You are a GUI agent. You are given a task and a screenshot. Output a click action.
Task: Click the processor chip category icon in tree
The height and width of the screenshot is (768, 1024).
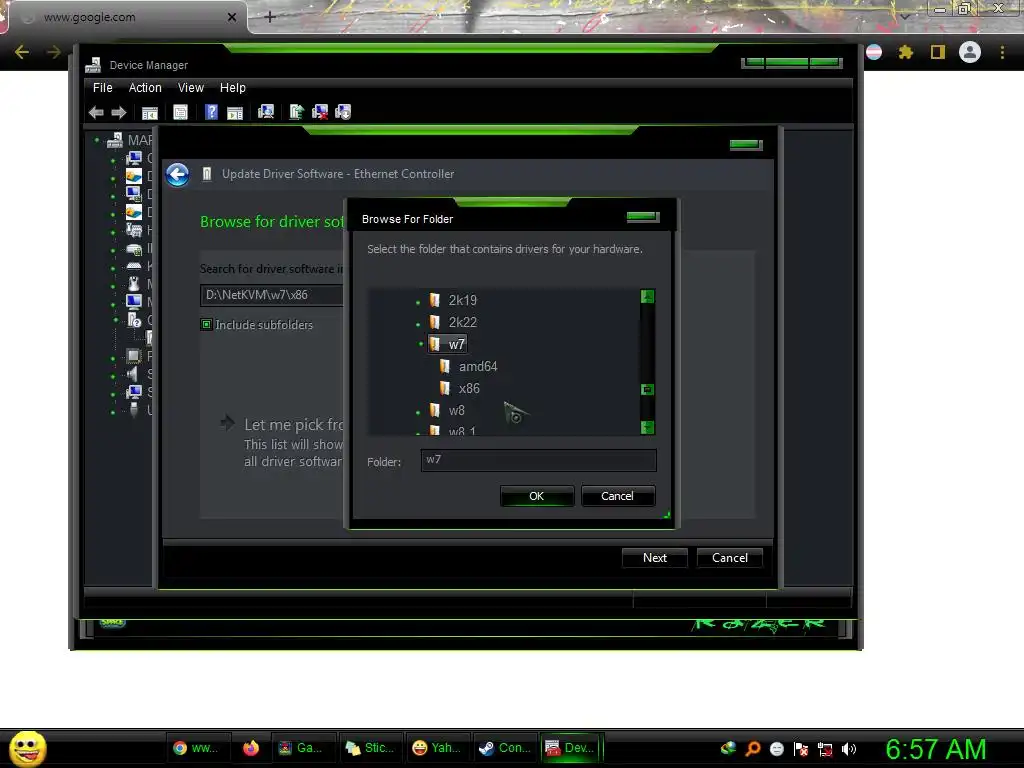pyautogui.click(x=133, y=356)
